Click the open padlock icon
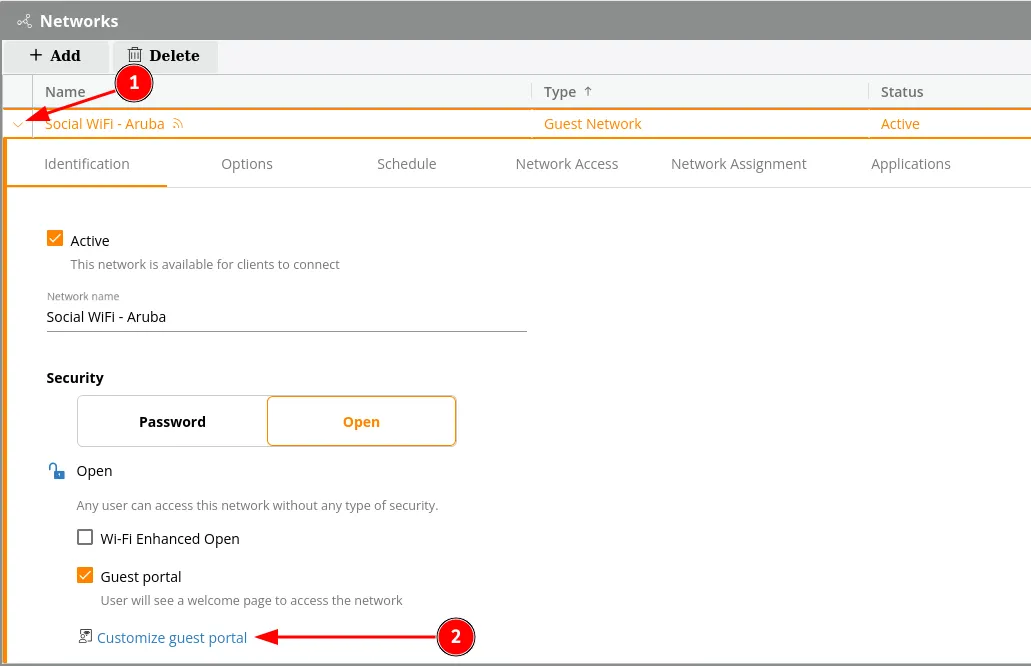1031x666 pixels. click(56, 471)
